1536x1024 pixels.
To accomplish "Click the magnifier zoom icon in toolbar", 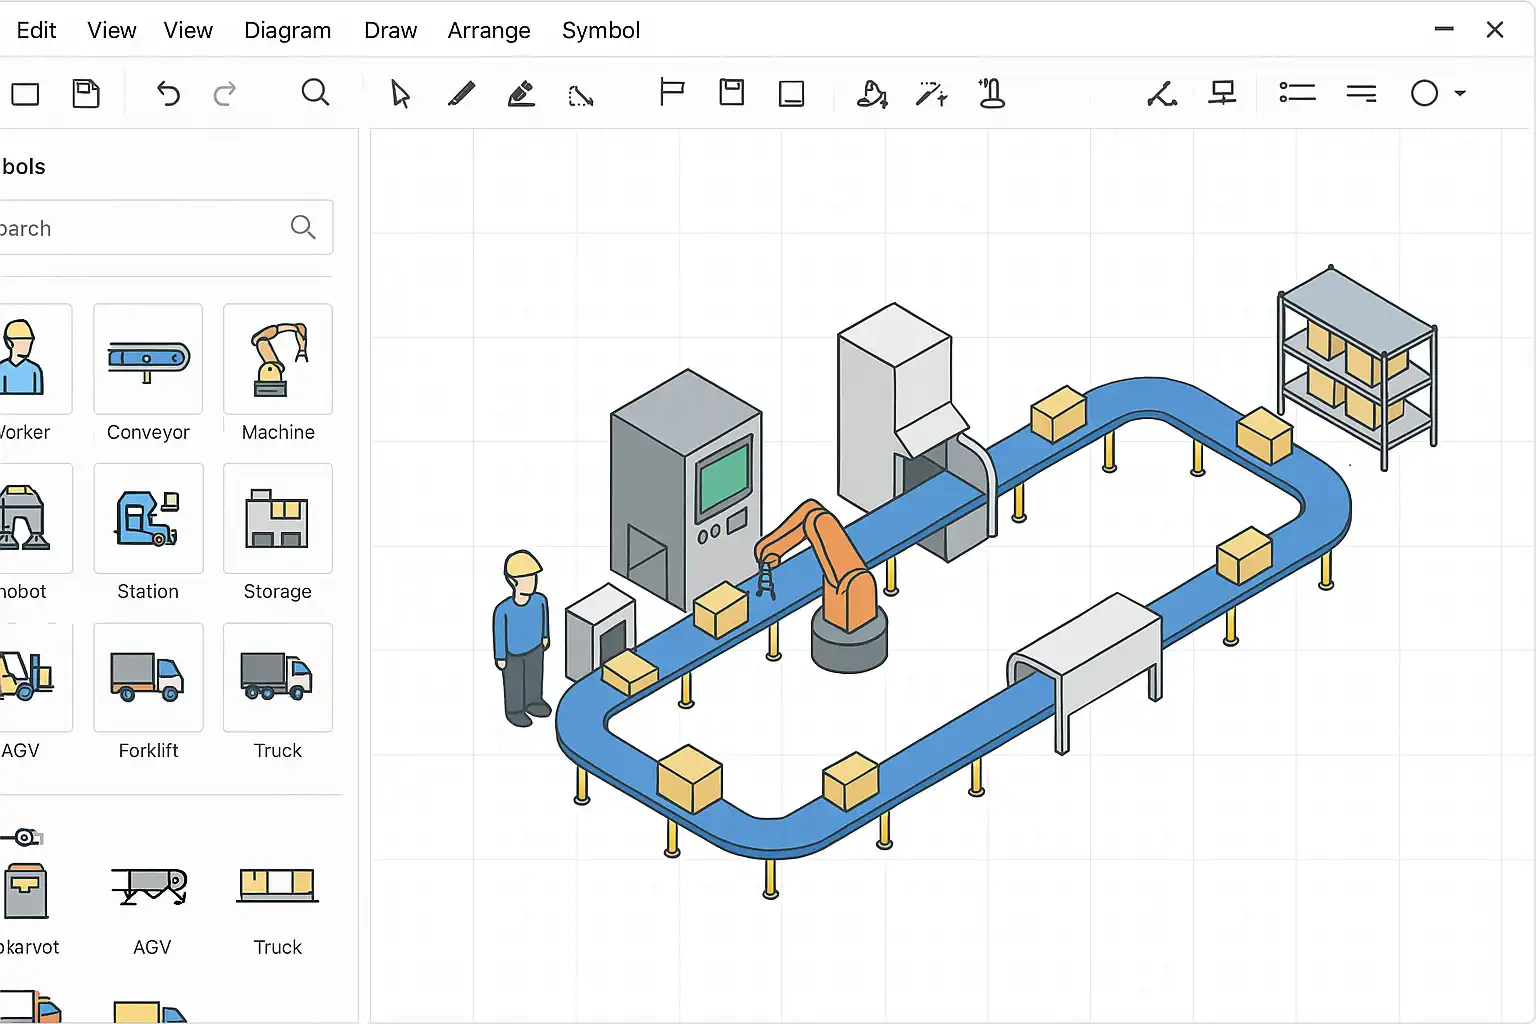I will point(315,93).
